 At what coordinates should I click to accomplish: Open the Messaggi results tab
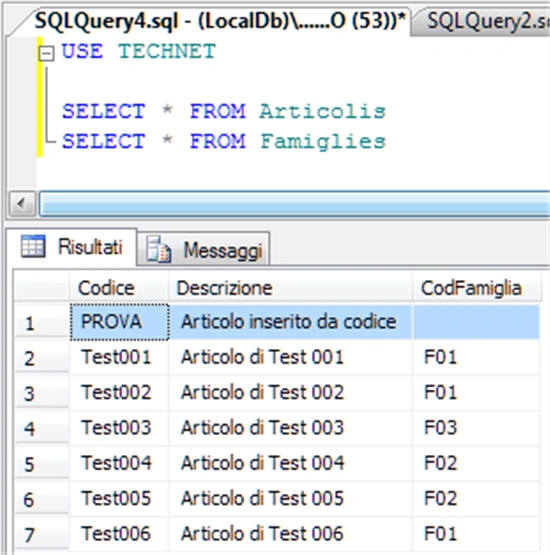204,250
